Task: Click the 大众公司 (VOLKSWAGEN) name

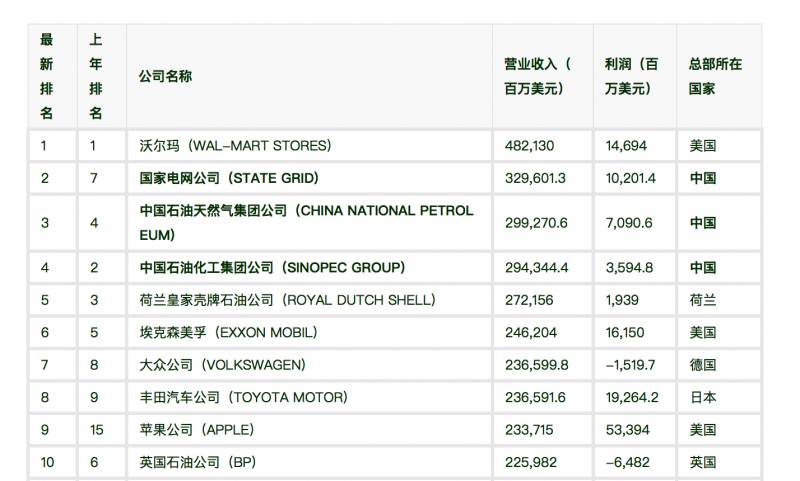Action: coord(223,365)
